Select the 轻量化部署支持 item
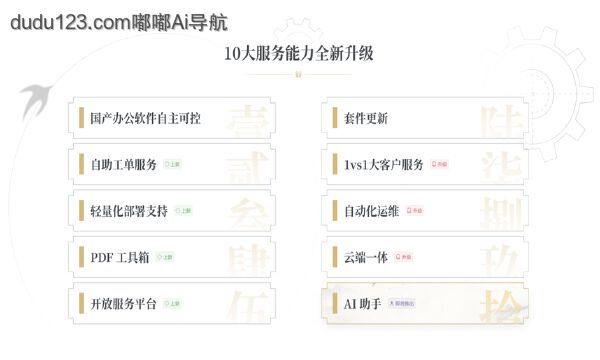Image resolution: width=600 pixels, height=360 pixels. (172, 210)
